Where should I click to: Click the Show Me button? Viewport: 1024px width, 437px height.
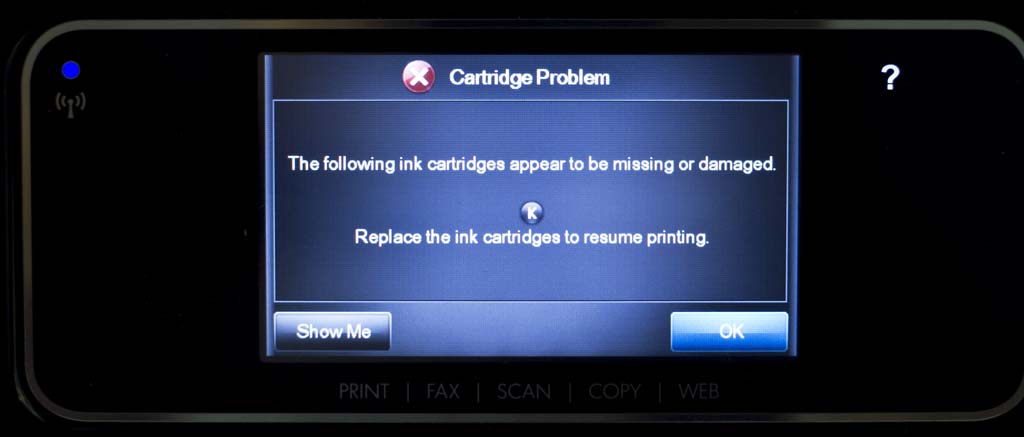pyautogui.click(x=332, y=331)
